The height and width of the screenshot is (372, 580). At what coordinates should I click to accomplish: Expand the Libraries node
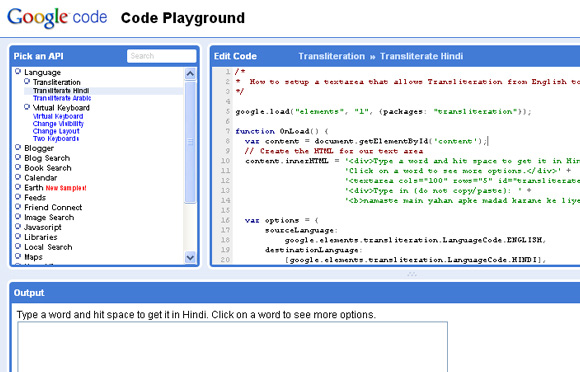click(18, 236)
